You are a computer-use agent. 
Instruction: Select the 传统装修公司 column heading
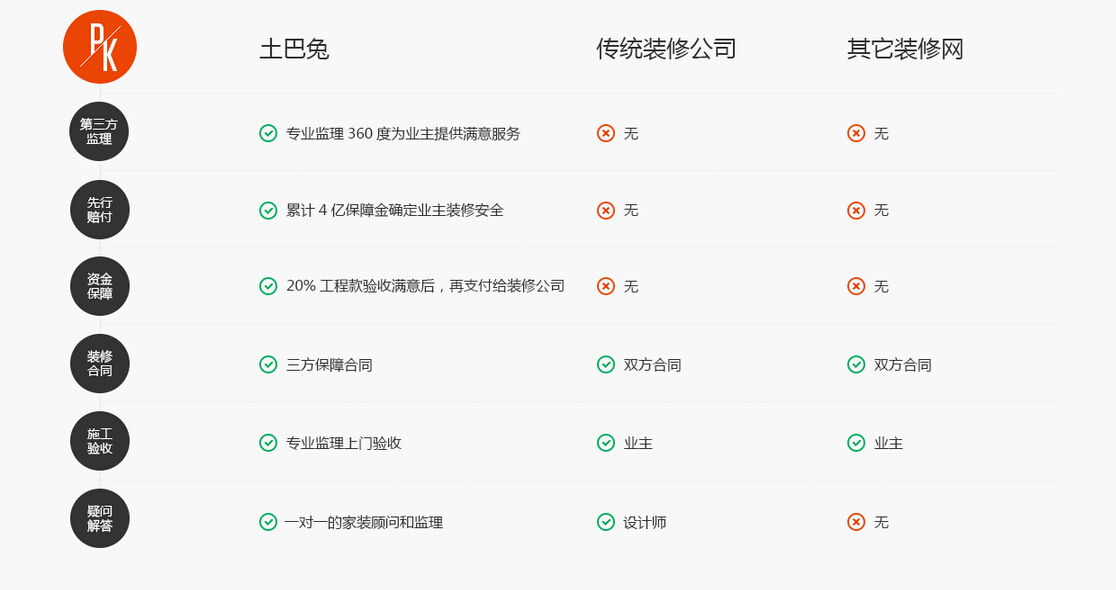(666, 49)
